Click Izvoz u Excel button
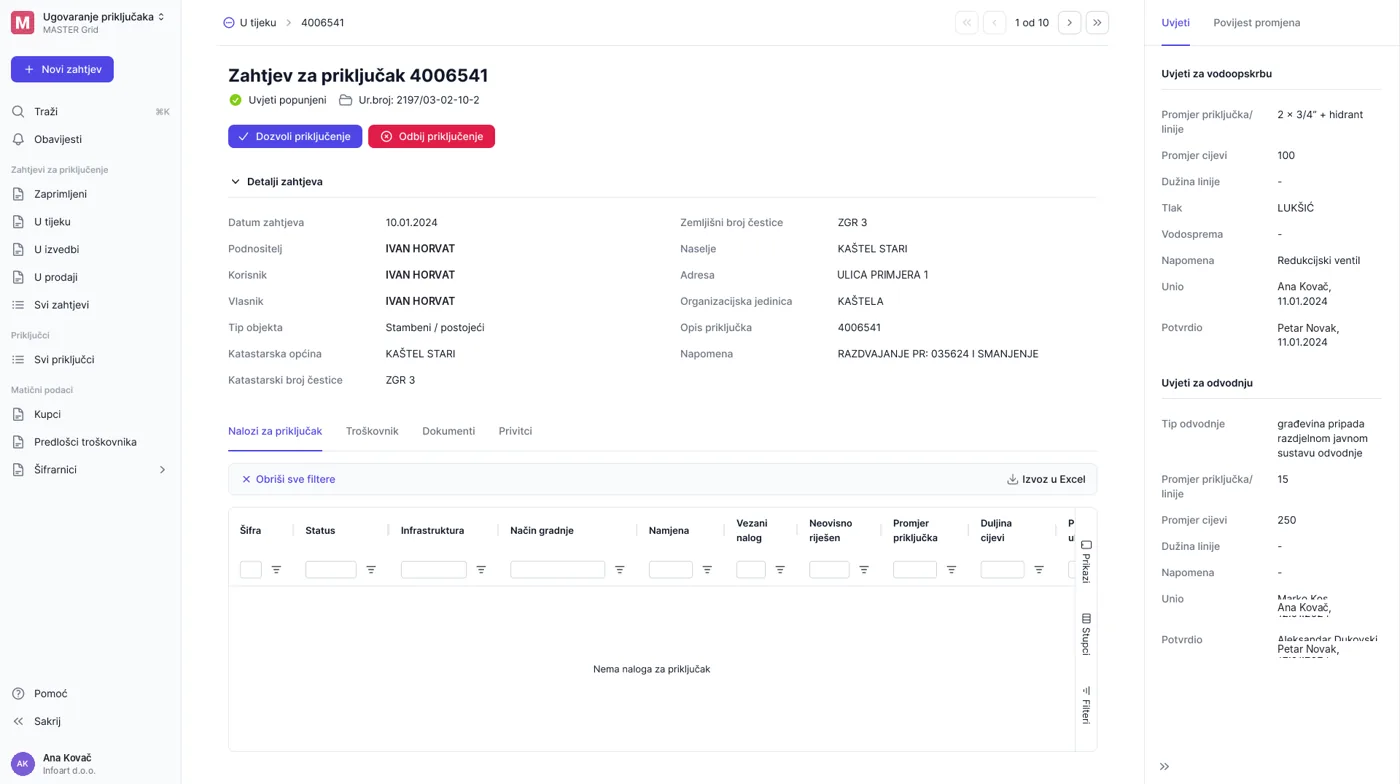Image resolution: width=1400 pixels, height=784 pixels. point(1046,479)
